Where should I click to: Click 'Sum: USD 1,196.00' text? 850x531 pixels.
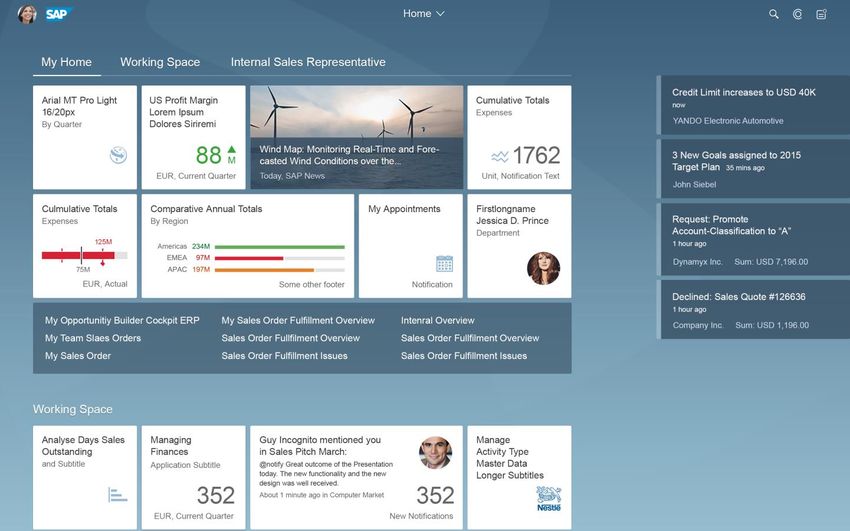(772, 325)
